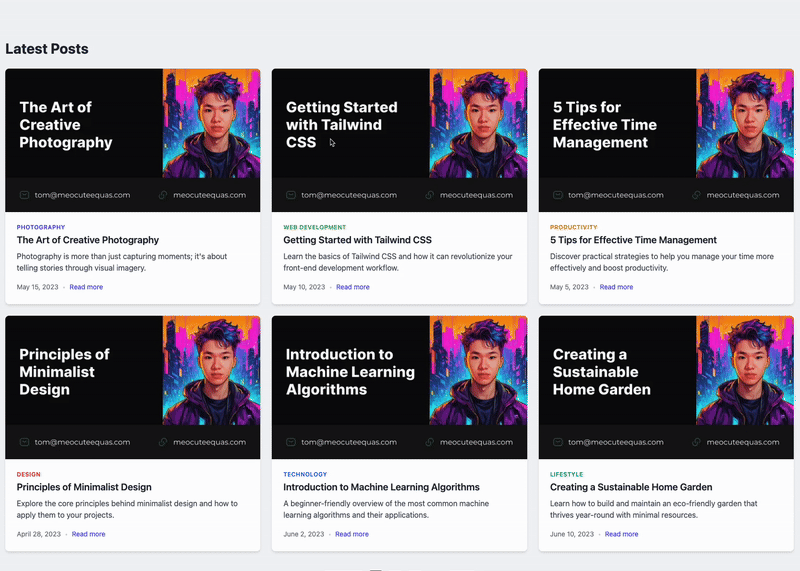800x571 pixels.
Task: Open post title 5 Tips for Effective Time Management below banner
Action: coord(633,240)
